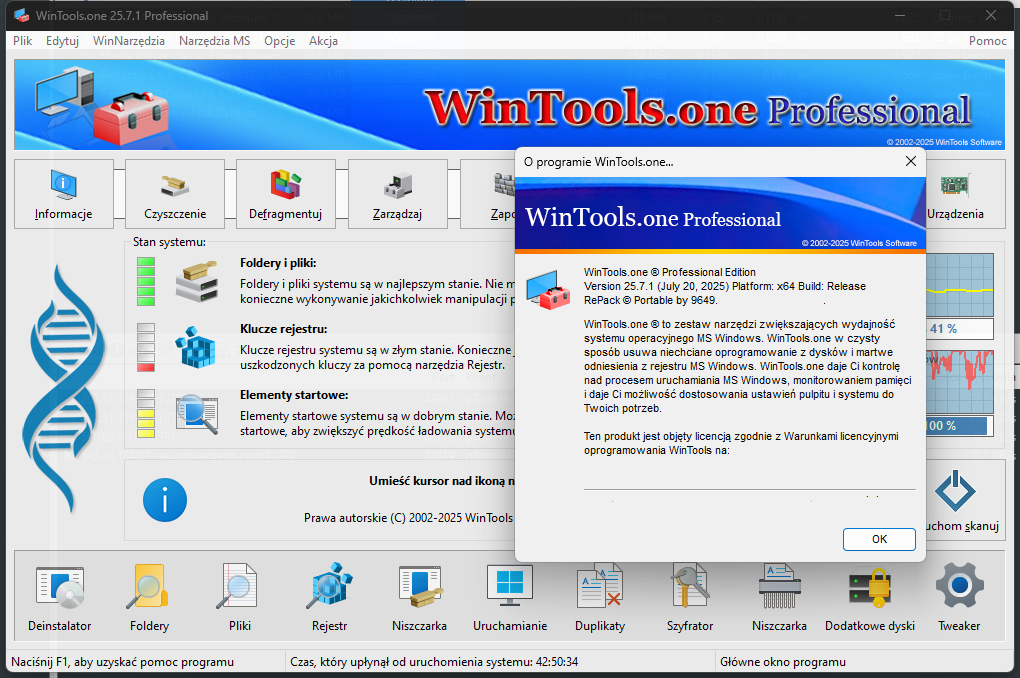This screenshot has height=678, width=1020.
Task: Click the partially hidden Zapo tool button
Action: [488, 194]
